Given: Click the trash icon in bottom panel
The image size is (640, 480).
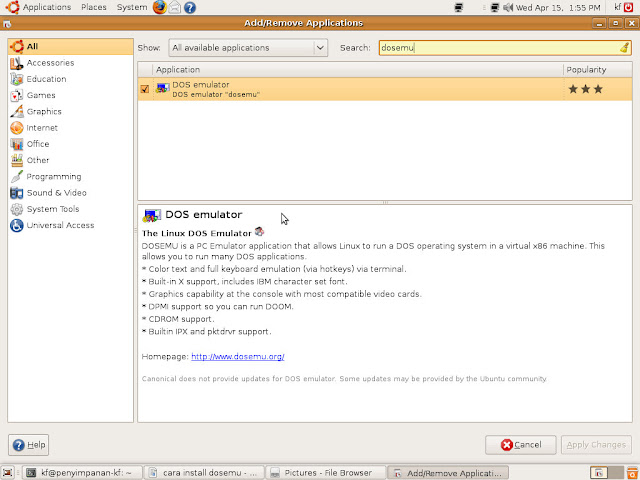Looking at the screenshot, I should [x=632, y=473].
